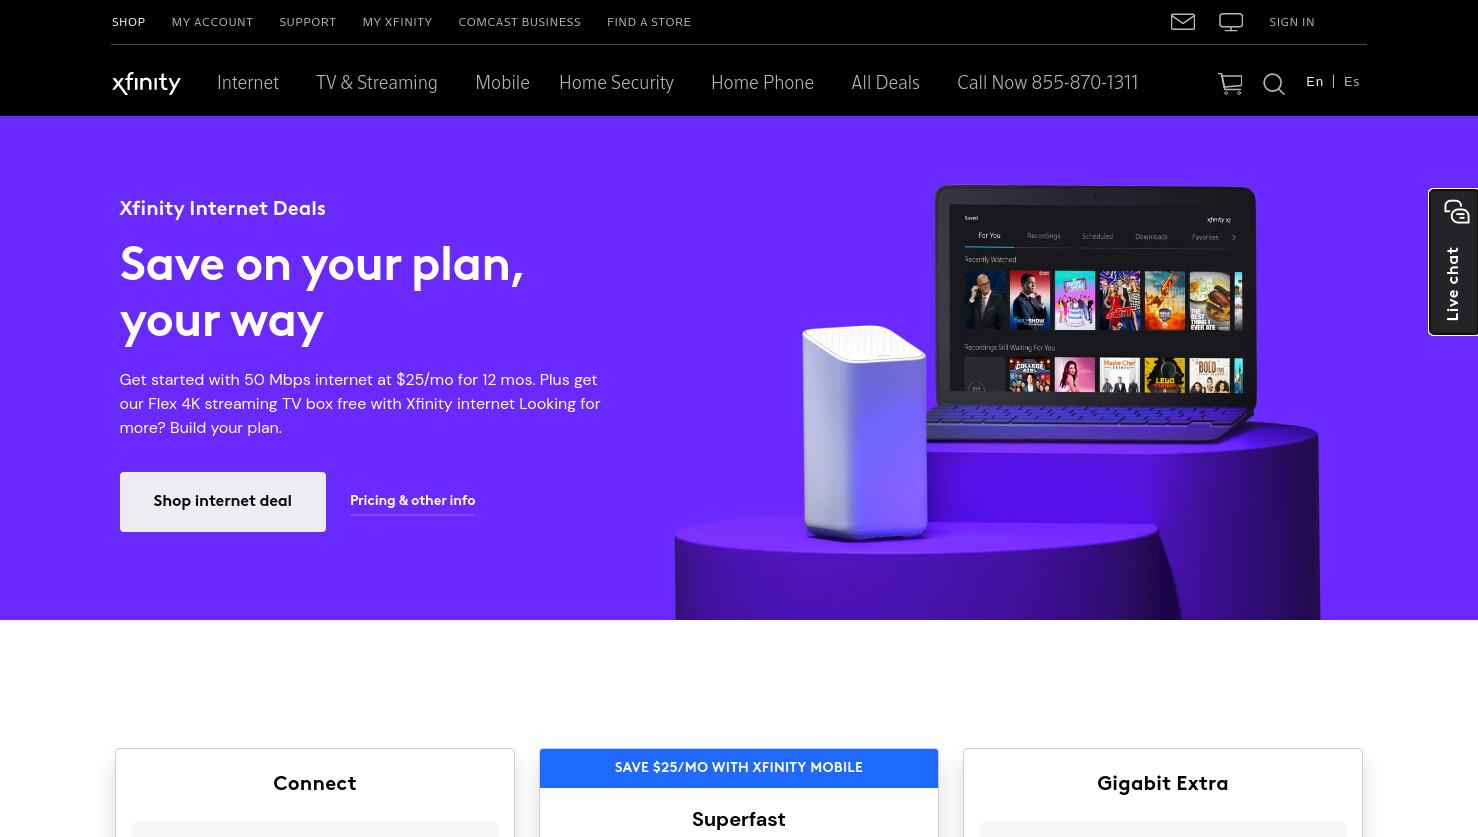Switch language to Es
Viewport: 1478px width, 837px height.
tap(1352, 82)
